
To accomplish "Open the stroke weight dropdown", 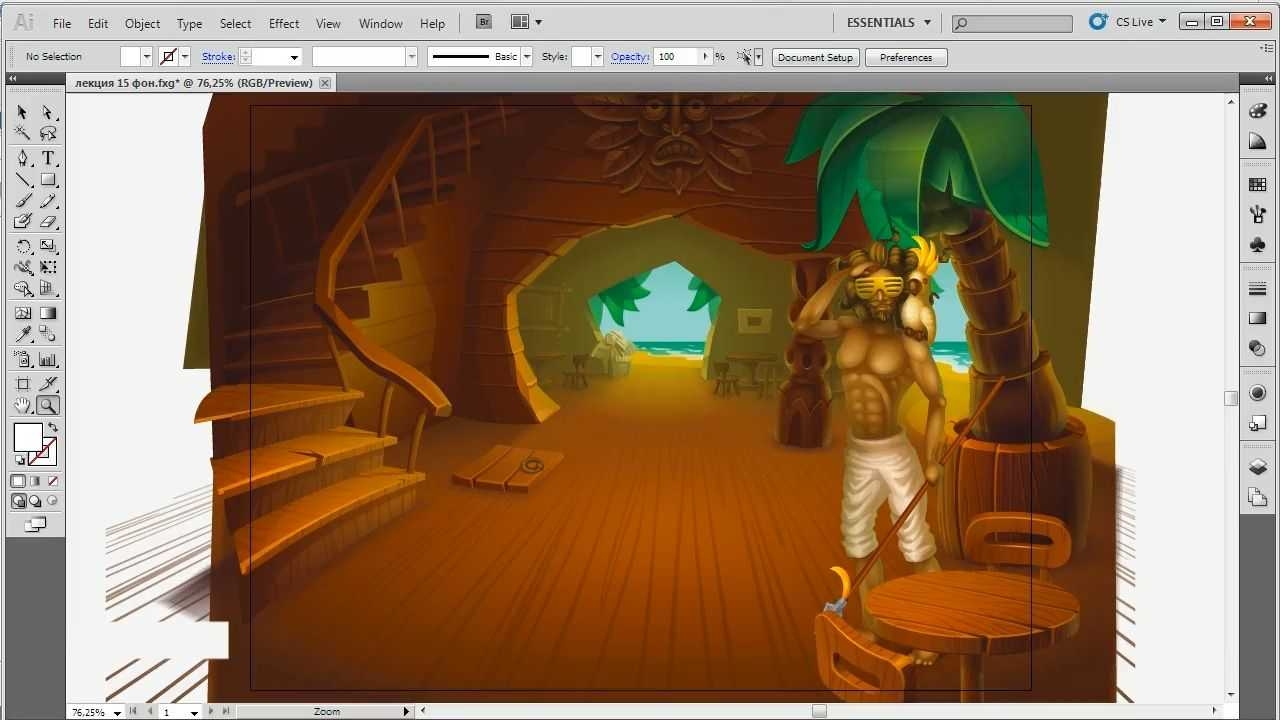I will coord(294,57).
